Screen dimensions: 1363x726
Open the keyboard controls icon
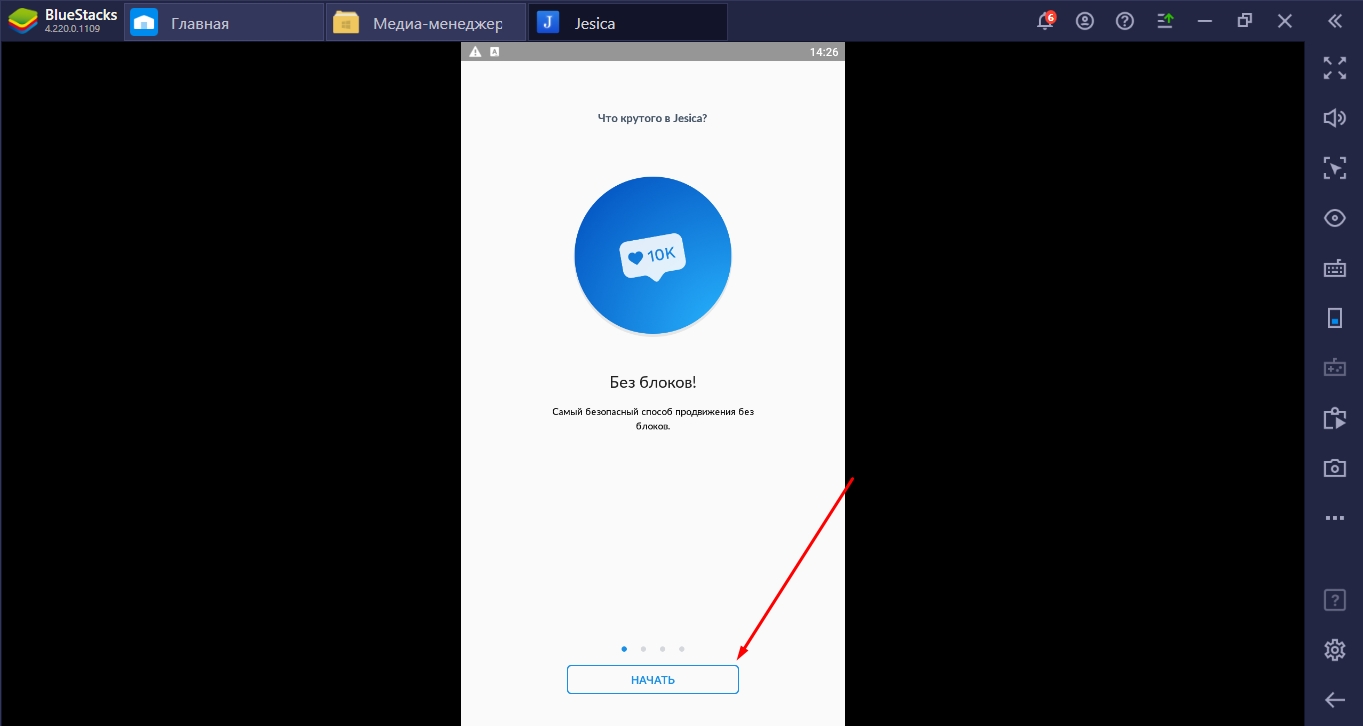[1334, 268]
